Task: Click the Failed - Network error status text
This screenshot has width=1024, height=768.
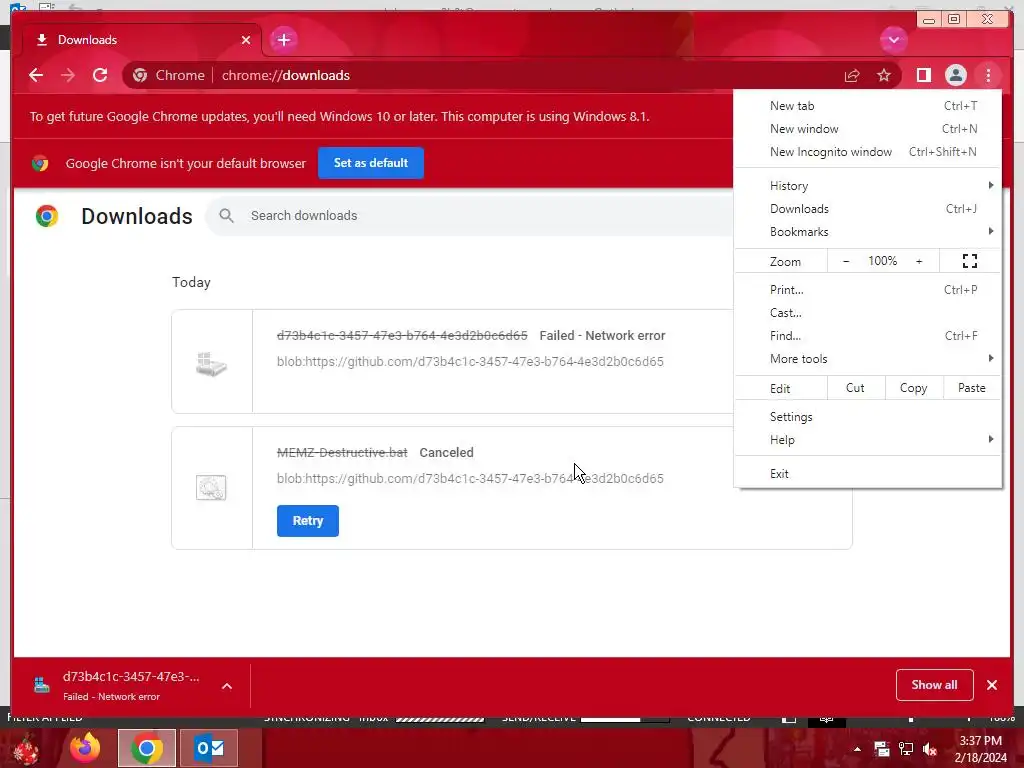Action: pyautogui.click(x=602, y=336)
